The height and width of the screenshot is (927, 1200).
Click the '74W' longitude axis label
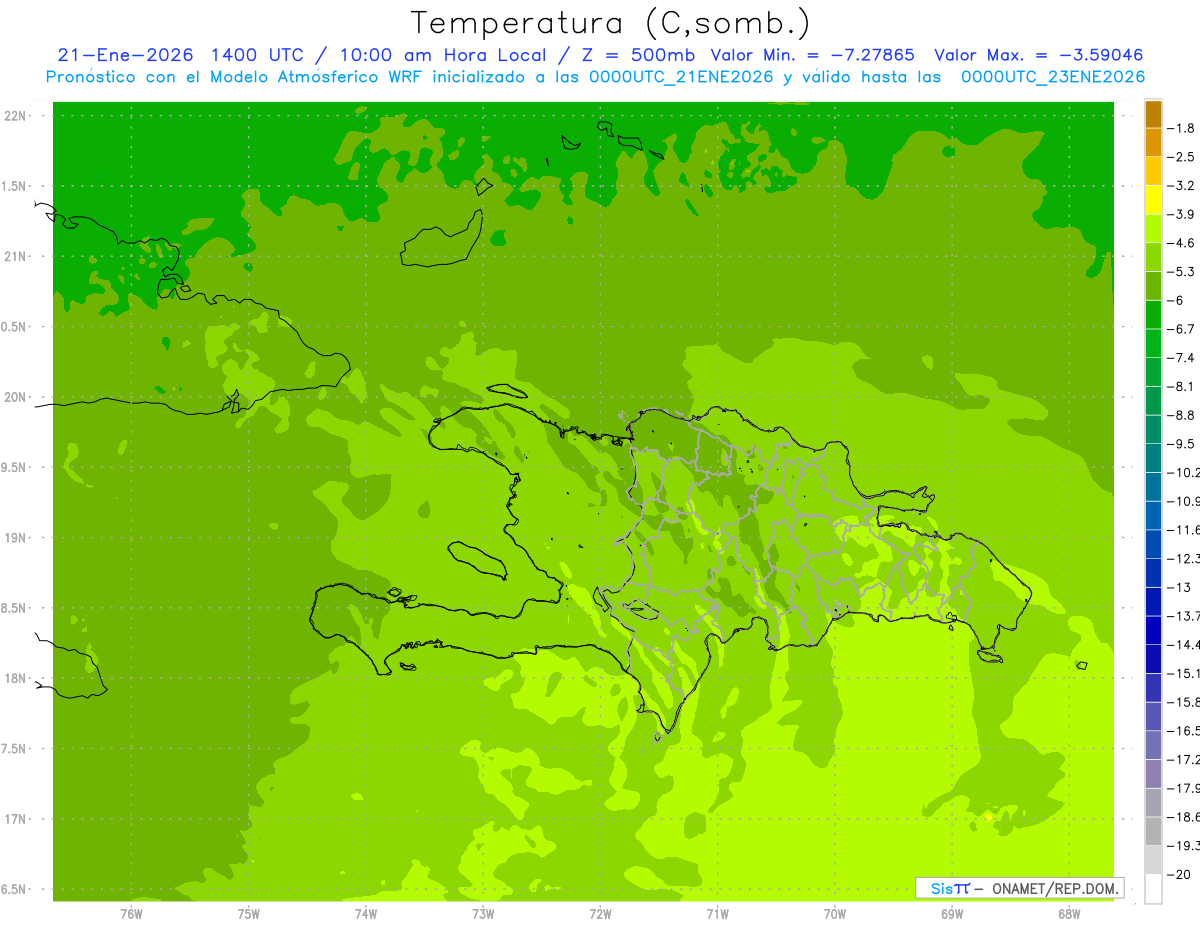click(x=365, y=914)
